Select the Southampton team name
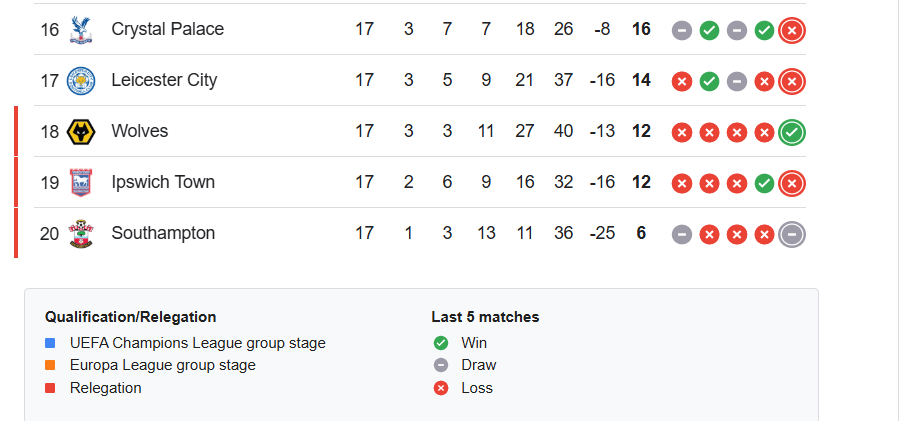Image resolution: width=899 pixels, height=421 pixels. (163, 234)
